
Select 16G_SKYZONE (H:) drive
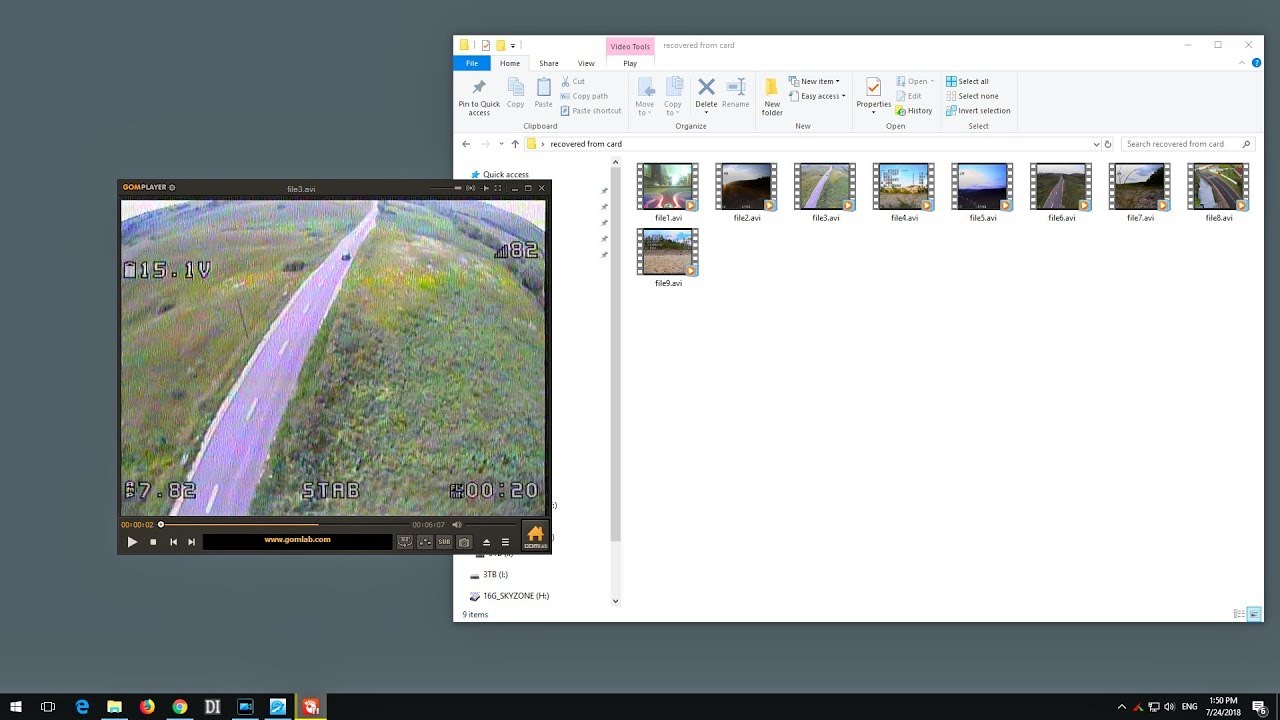tap(510, 596)
